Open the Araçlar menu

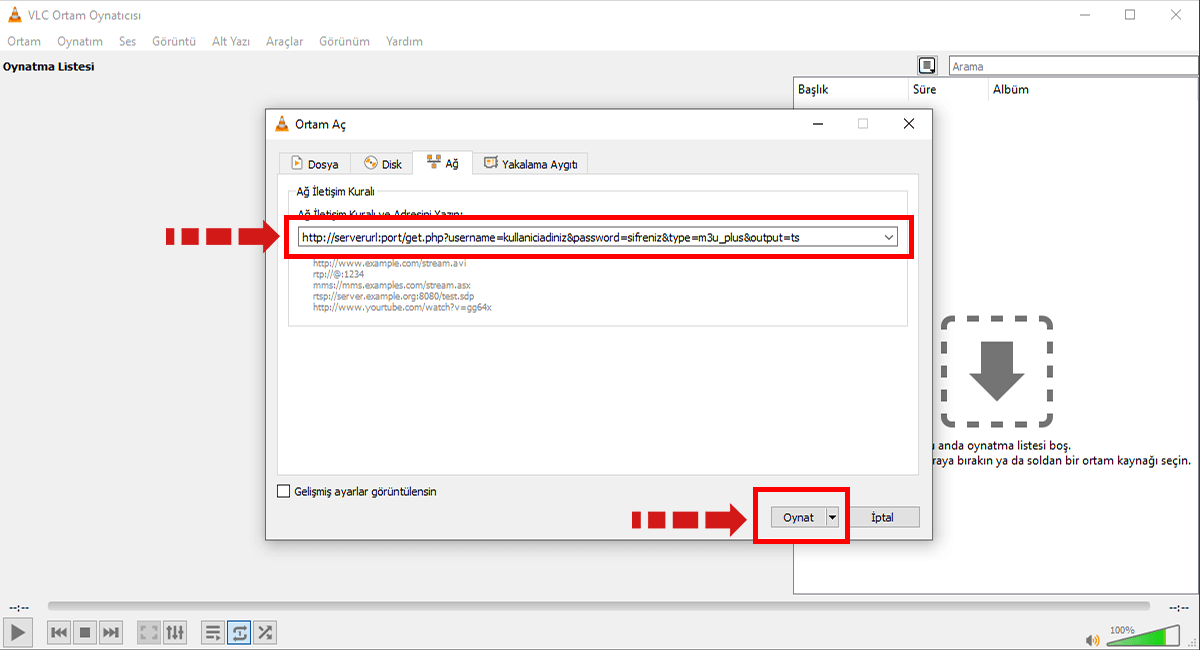(285, 41)
